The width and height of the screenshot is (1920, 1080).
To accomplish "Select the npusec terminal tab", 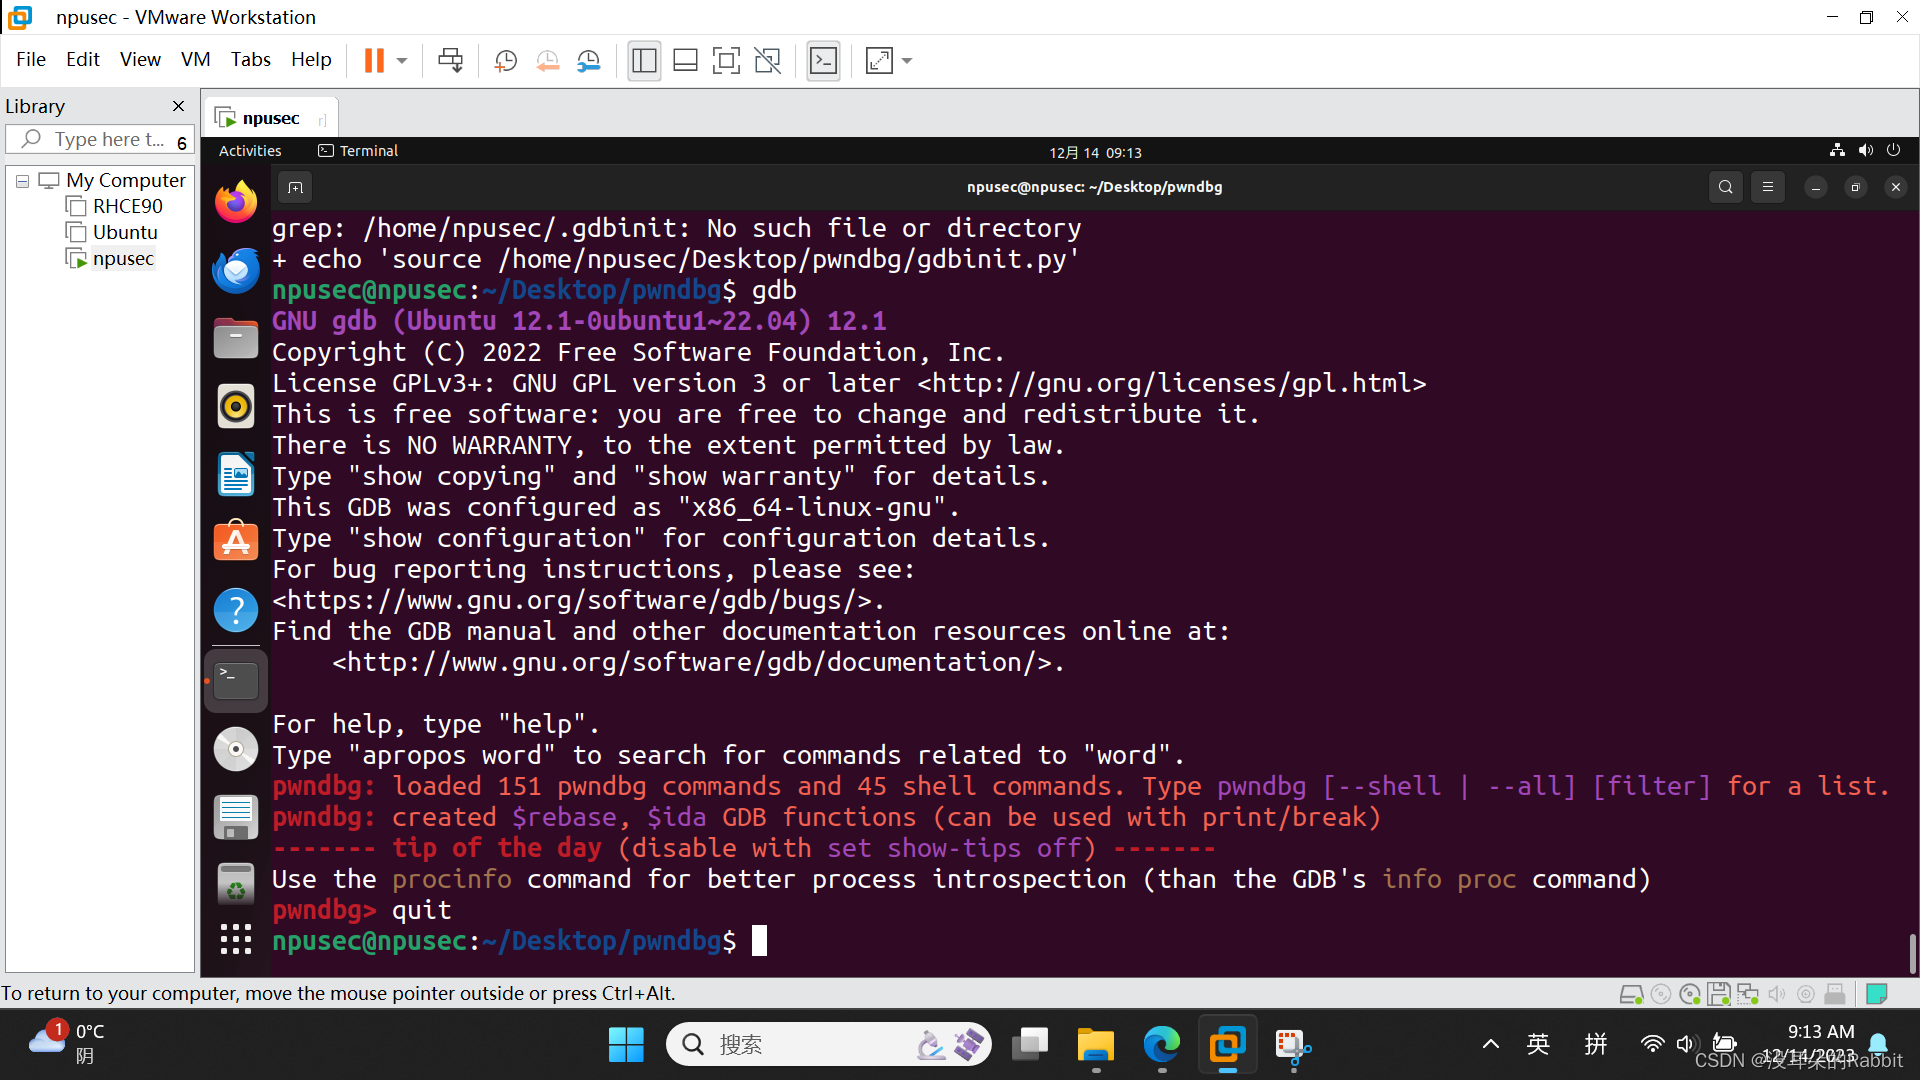I will [x=269, y=117].
